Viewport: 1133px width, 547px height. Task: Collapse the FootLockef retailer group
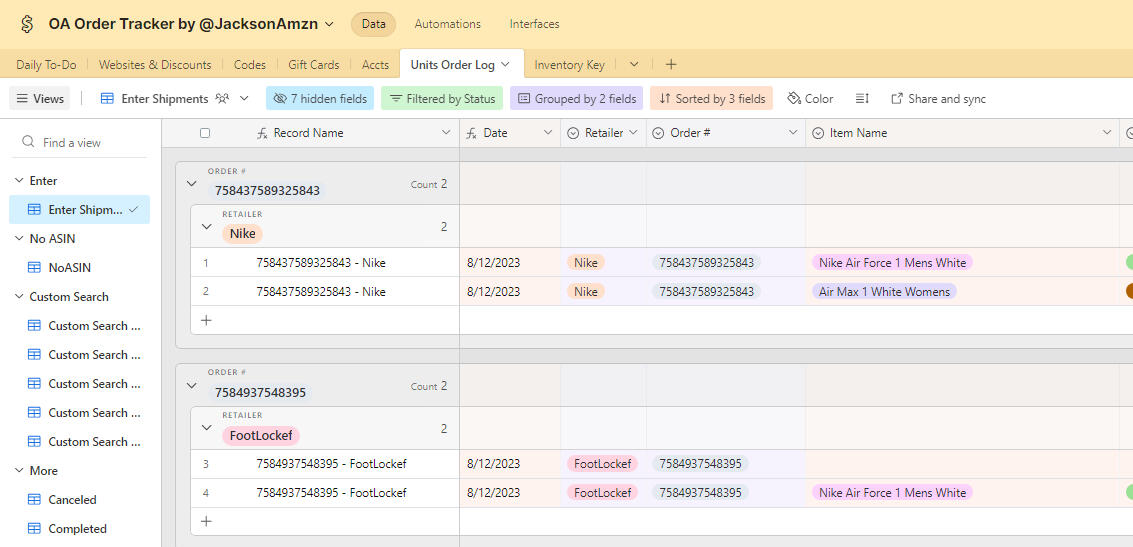point(207,428)
